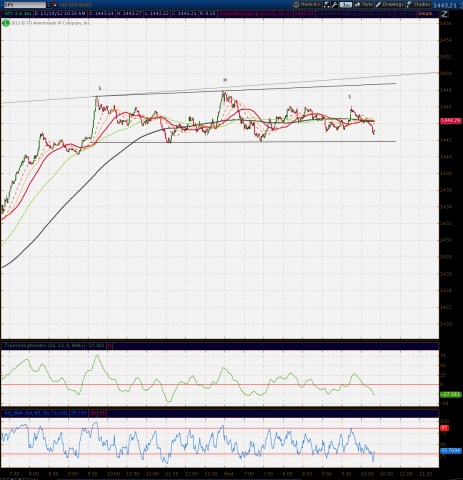Open the Studies flask button
Image resolution: width=463 pixels, height=480 pixels.
[x=419, y=5]
